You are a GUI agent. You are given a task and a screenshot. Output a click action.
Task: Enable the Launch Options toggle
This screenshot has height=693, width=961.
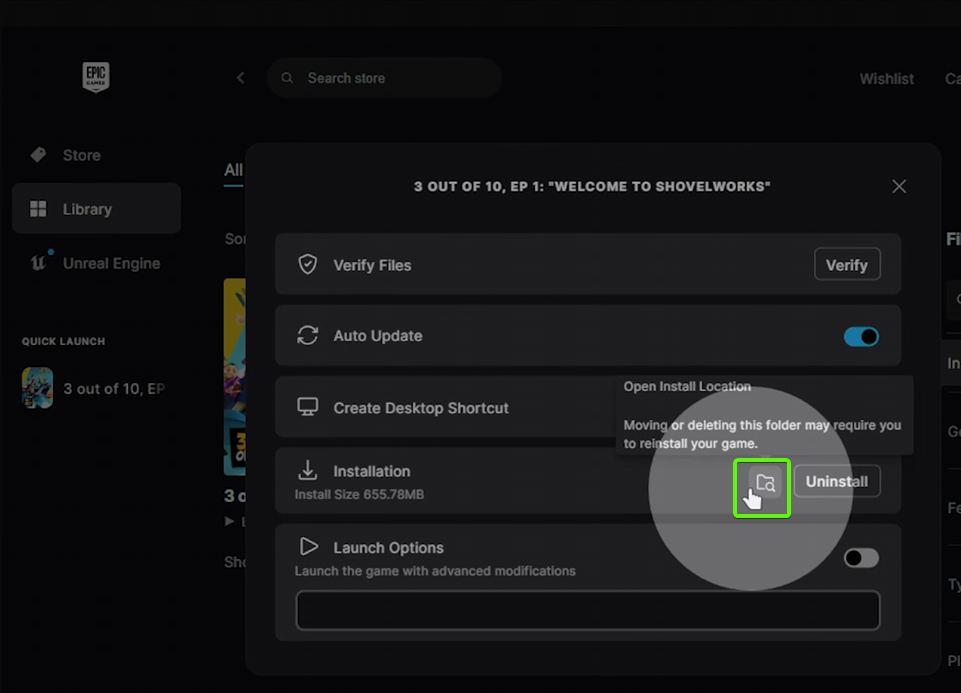[861, 558]
